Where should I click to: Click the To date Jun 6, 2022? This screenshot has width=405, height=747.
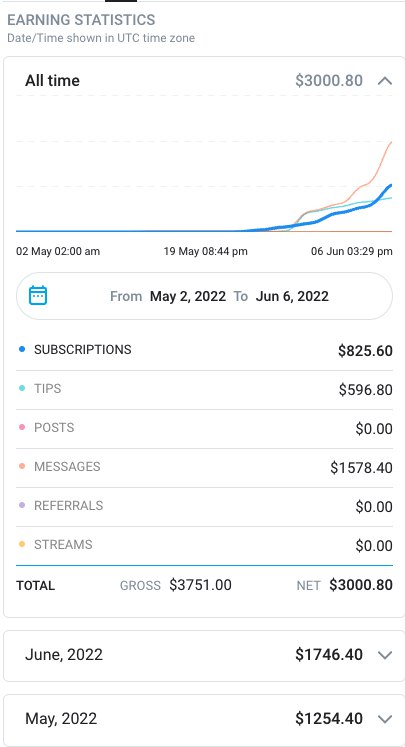(x=292, y=296)
